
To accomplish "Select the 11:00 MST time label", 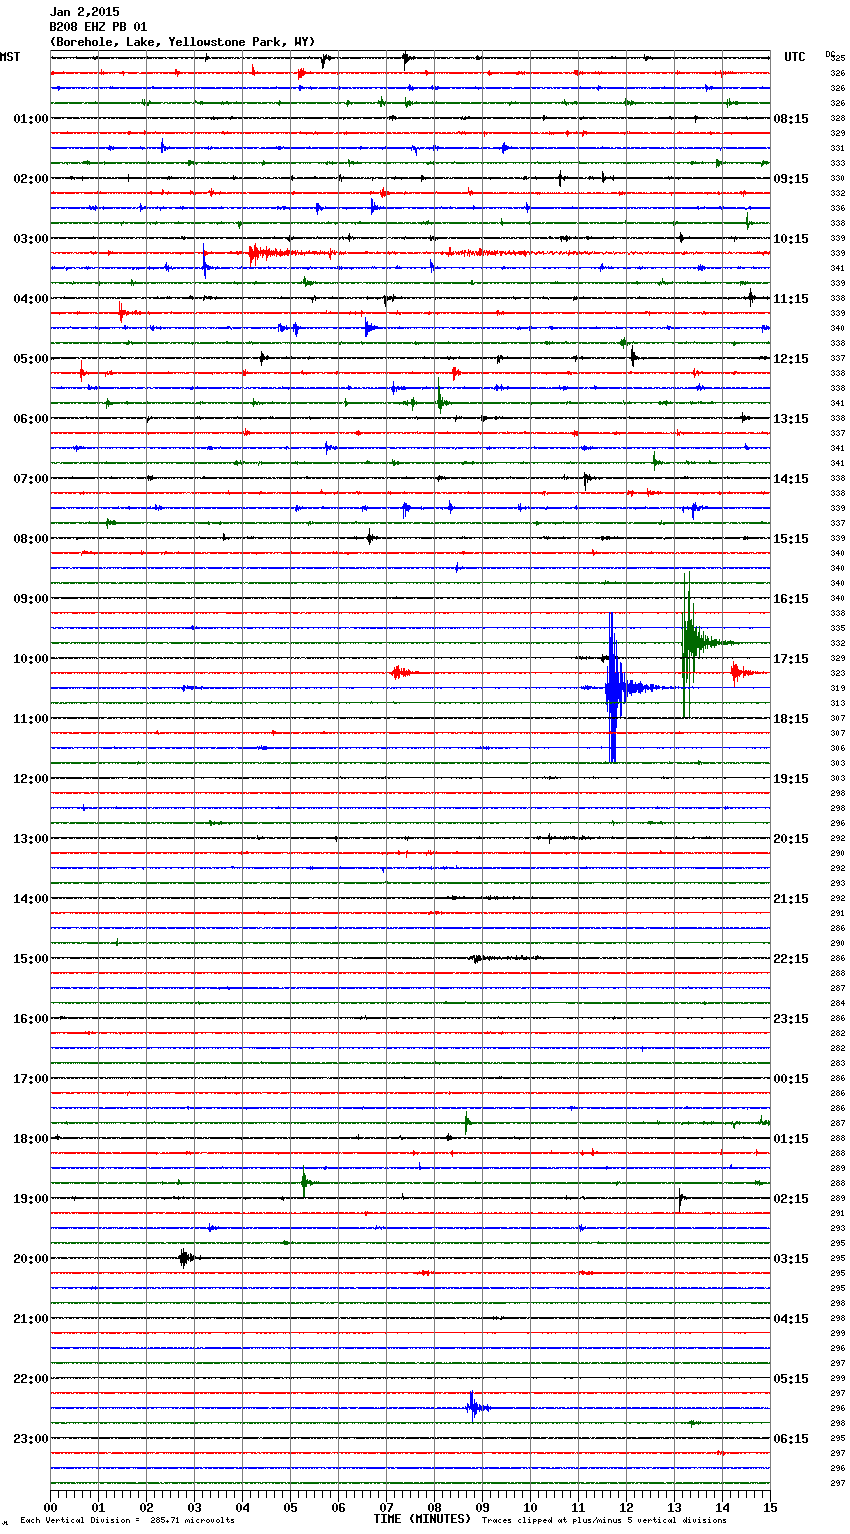I will tap(31, 719).
